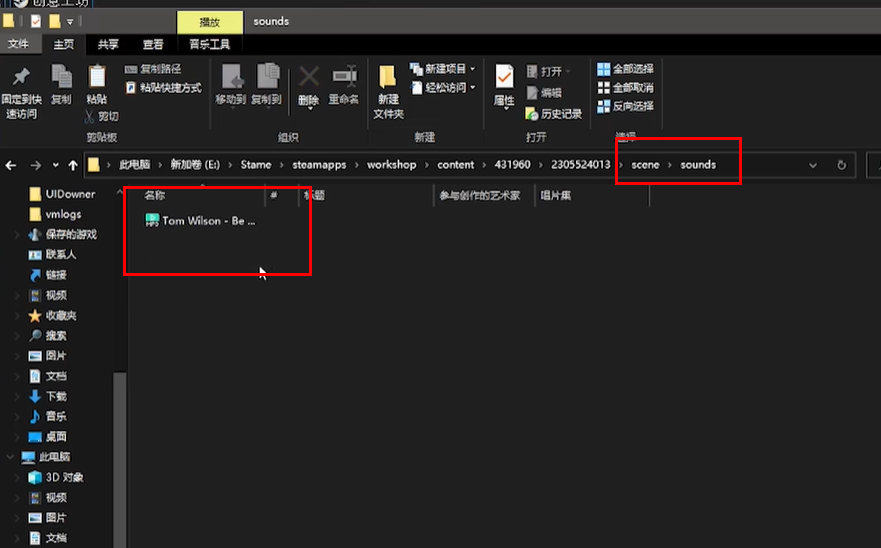
Task: Click the Open button in ribbon
Action: [x=549, y=71]
